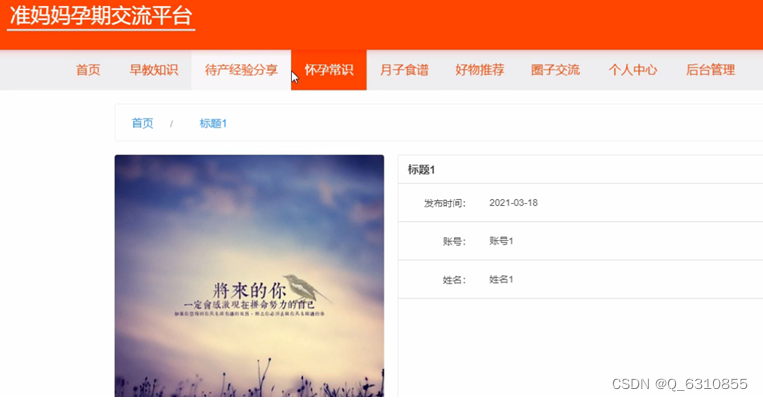Go to the 早教知识 menu item

154,70
